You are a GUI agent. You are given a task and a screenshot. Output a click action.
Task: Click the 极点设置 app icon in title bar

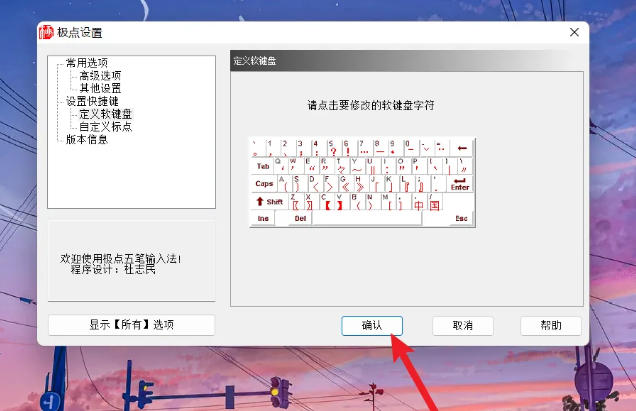click(46, 32)
